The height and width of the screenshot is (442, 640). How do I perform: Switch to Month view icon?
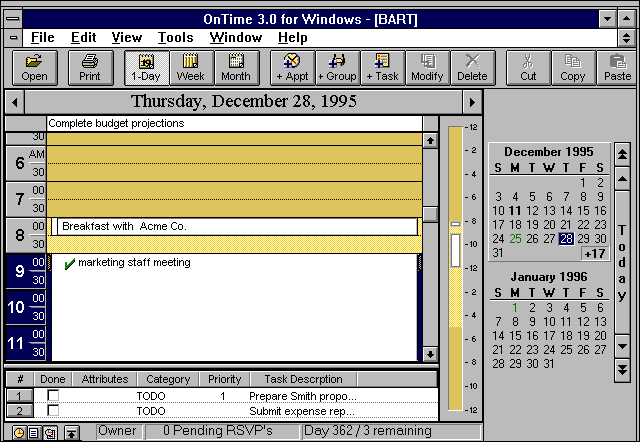[236, 67]
